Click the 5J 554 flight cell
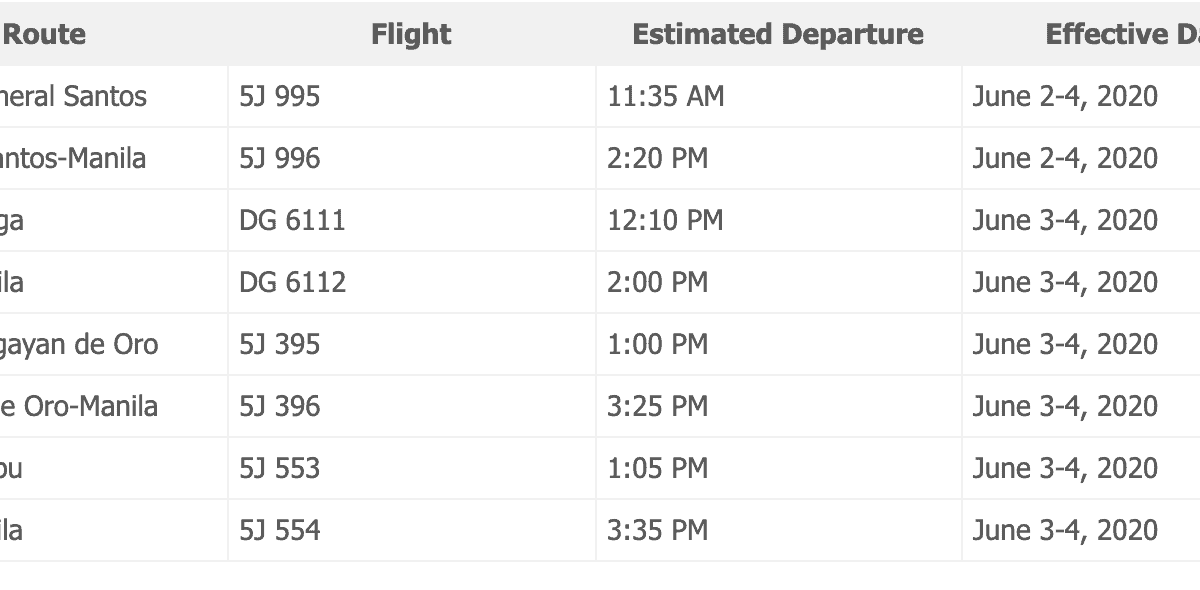The image size is (1200, 590). [x=280, y=531]
